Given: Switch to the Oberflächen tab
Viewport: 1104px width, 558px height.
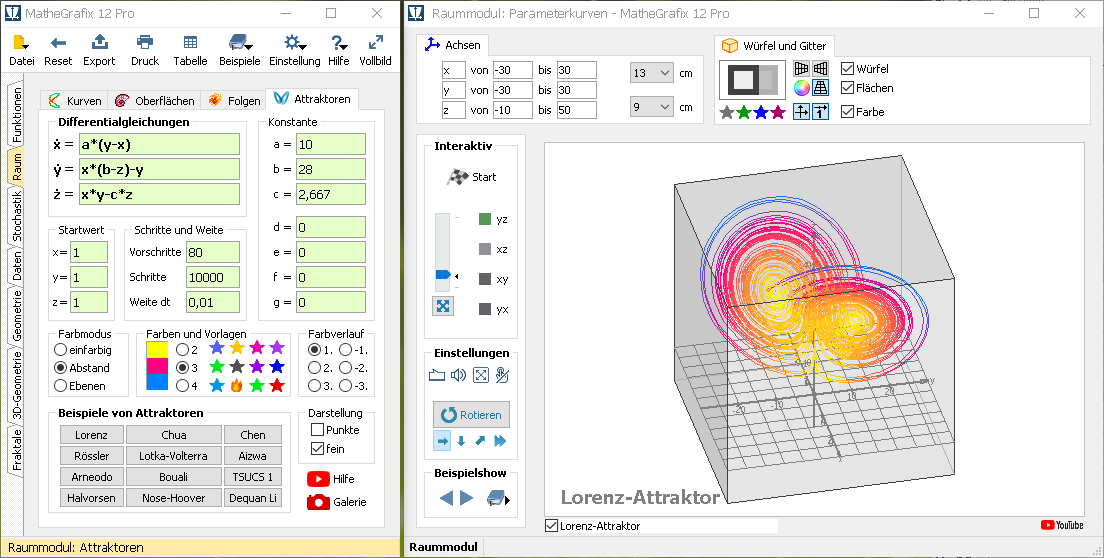Looking at the screenshot, I should (154, 101).
